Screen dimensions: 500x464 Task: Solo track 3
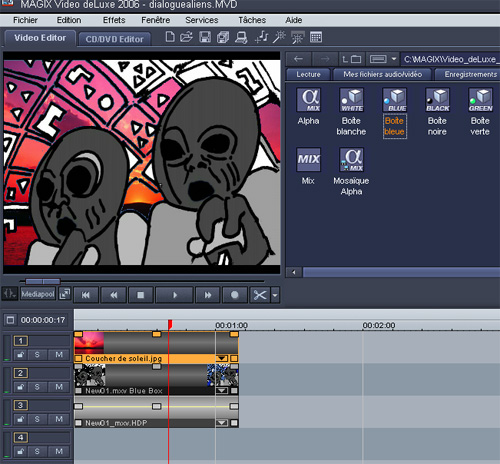(x=37, y=419)
